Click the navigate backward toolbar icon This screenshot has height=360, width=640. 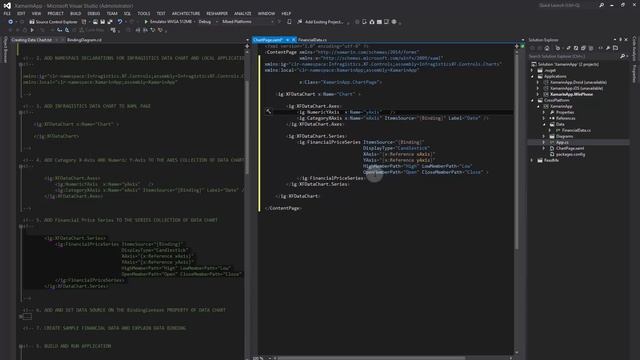pos(10,22)
